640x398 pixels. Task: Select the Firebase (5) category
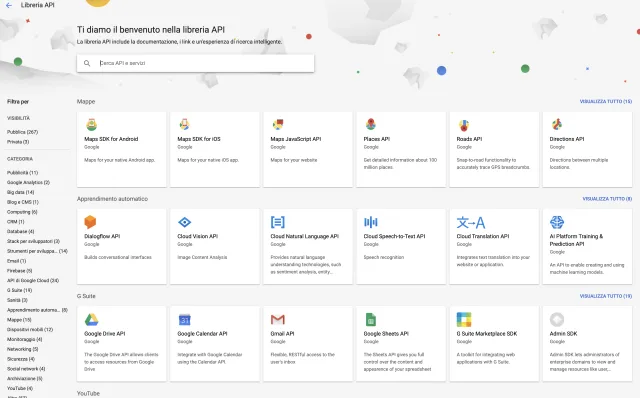[20, 271]
